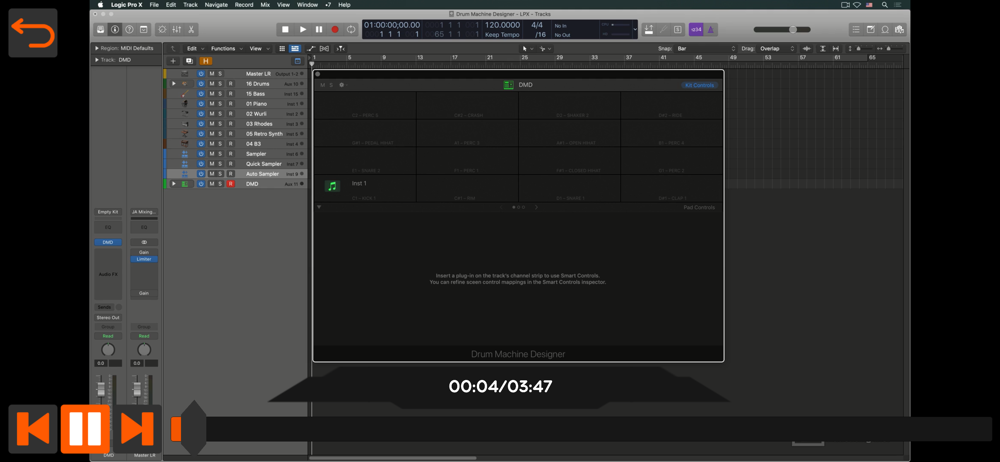Open the Record menu
Viewport: 1000px width, 462px height.
(x=244, y=4)
